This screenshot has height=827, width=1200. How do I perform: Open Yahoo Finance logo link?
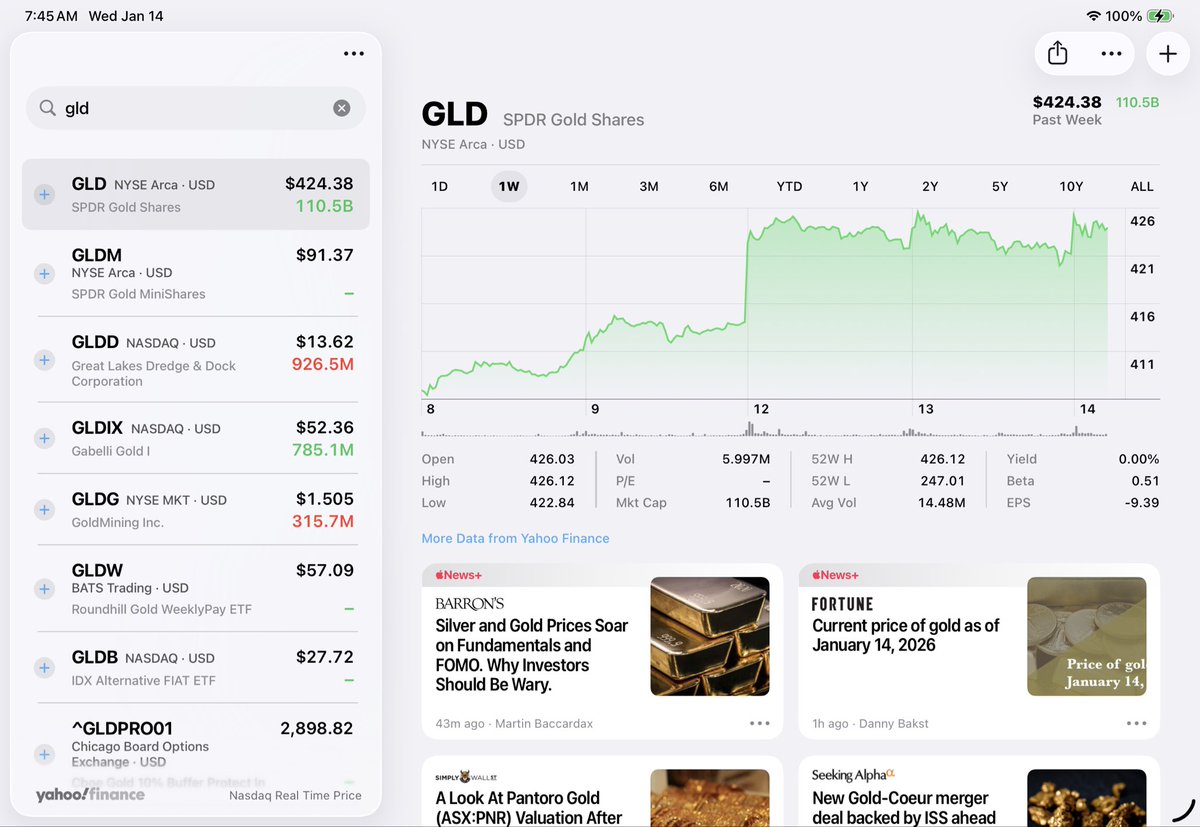(x=90, y=795)
